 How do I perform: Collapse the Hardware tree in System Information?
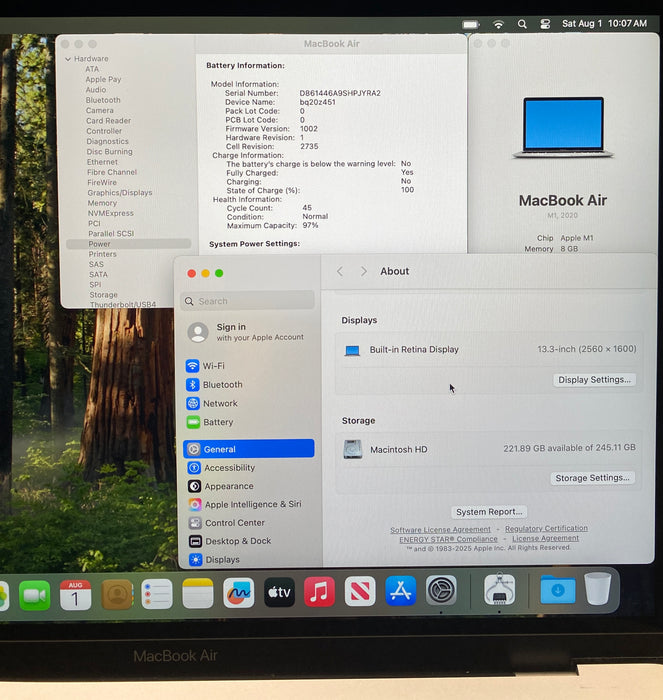[x=68, y=59]
